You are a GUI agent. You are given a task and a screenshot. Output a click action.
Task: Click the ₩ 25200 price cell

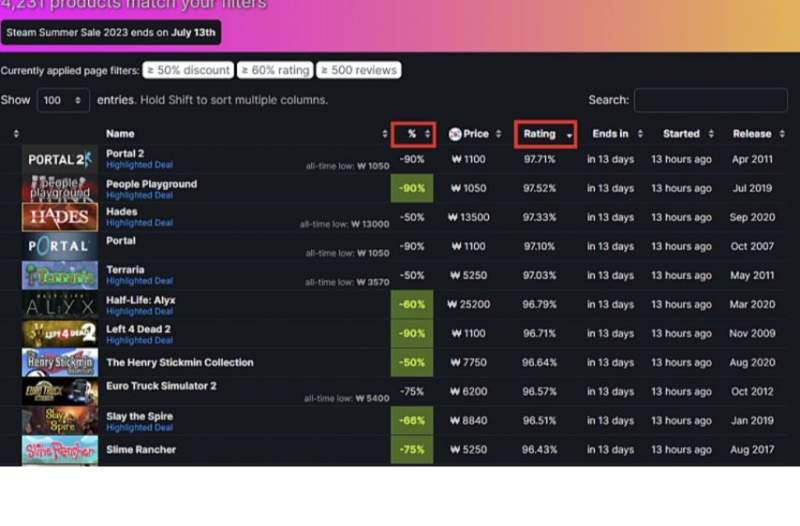point(468,305)
